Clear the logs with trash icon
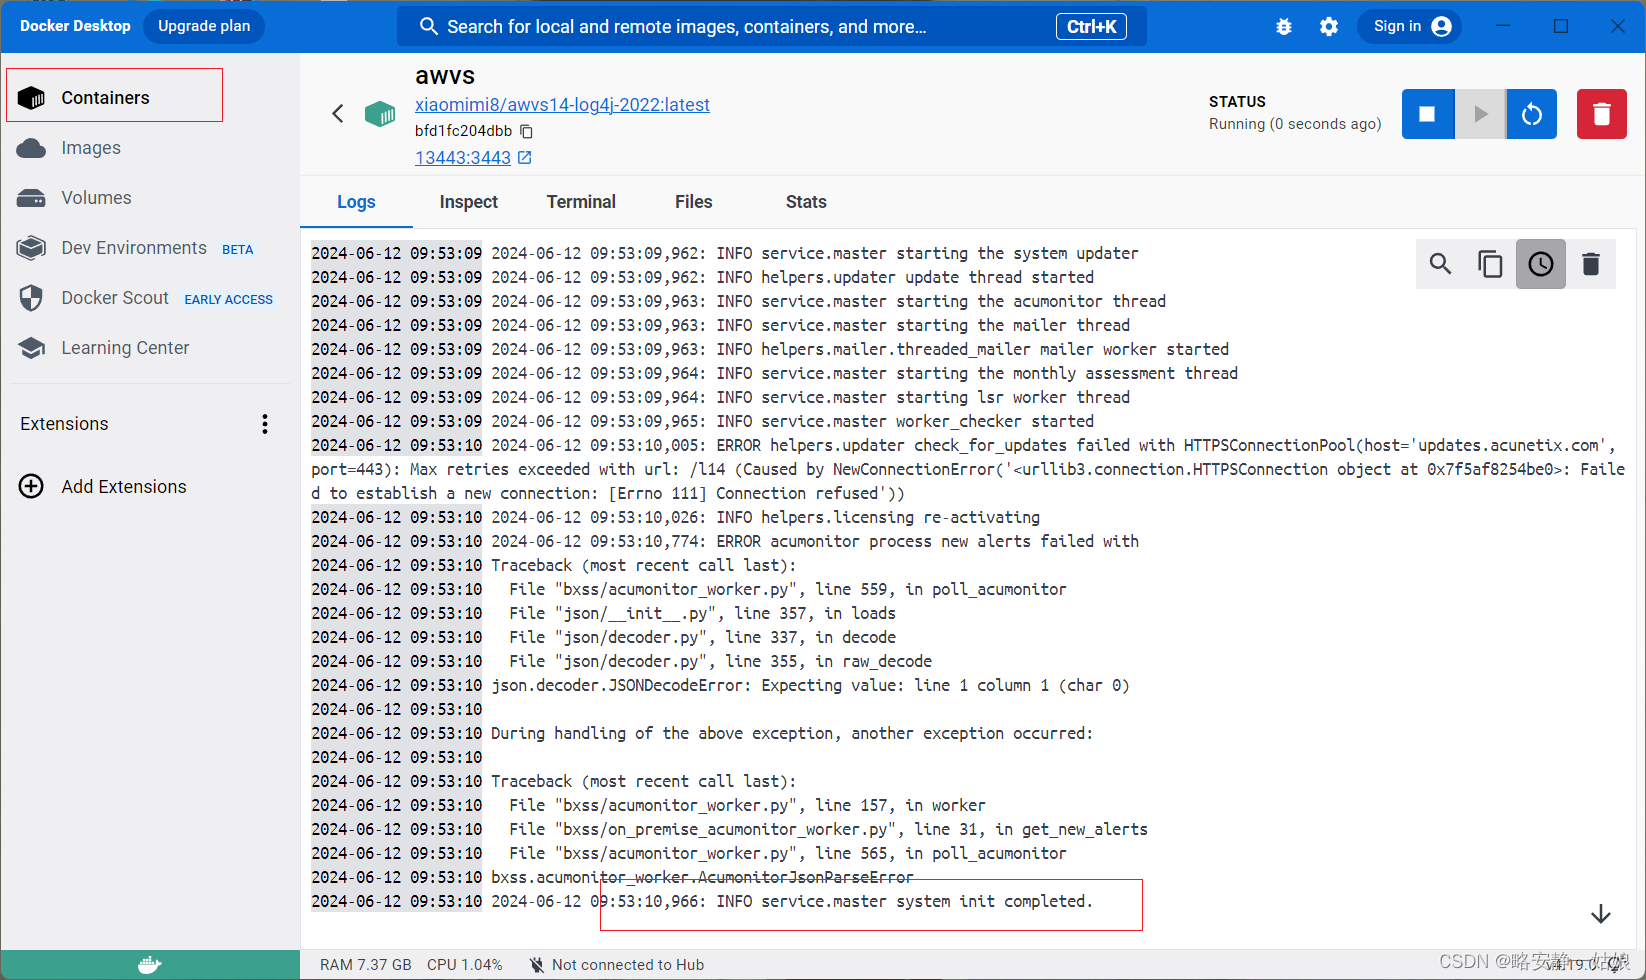The width and height of the screenshot is (1646, 980). click(x=1591, y=264)
